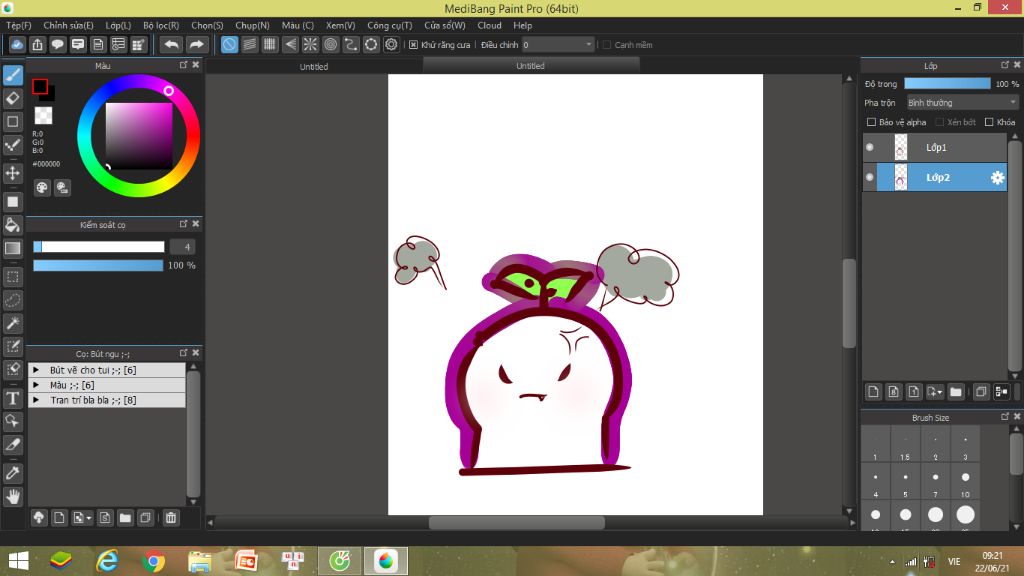The width and height of the screenshot is (1024, 576).
Task: Select the Bucket fill tool
Action: click(12, 225)
